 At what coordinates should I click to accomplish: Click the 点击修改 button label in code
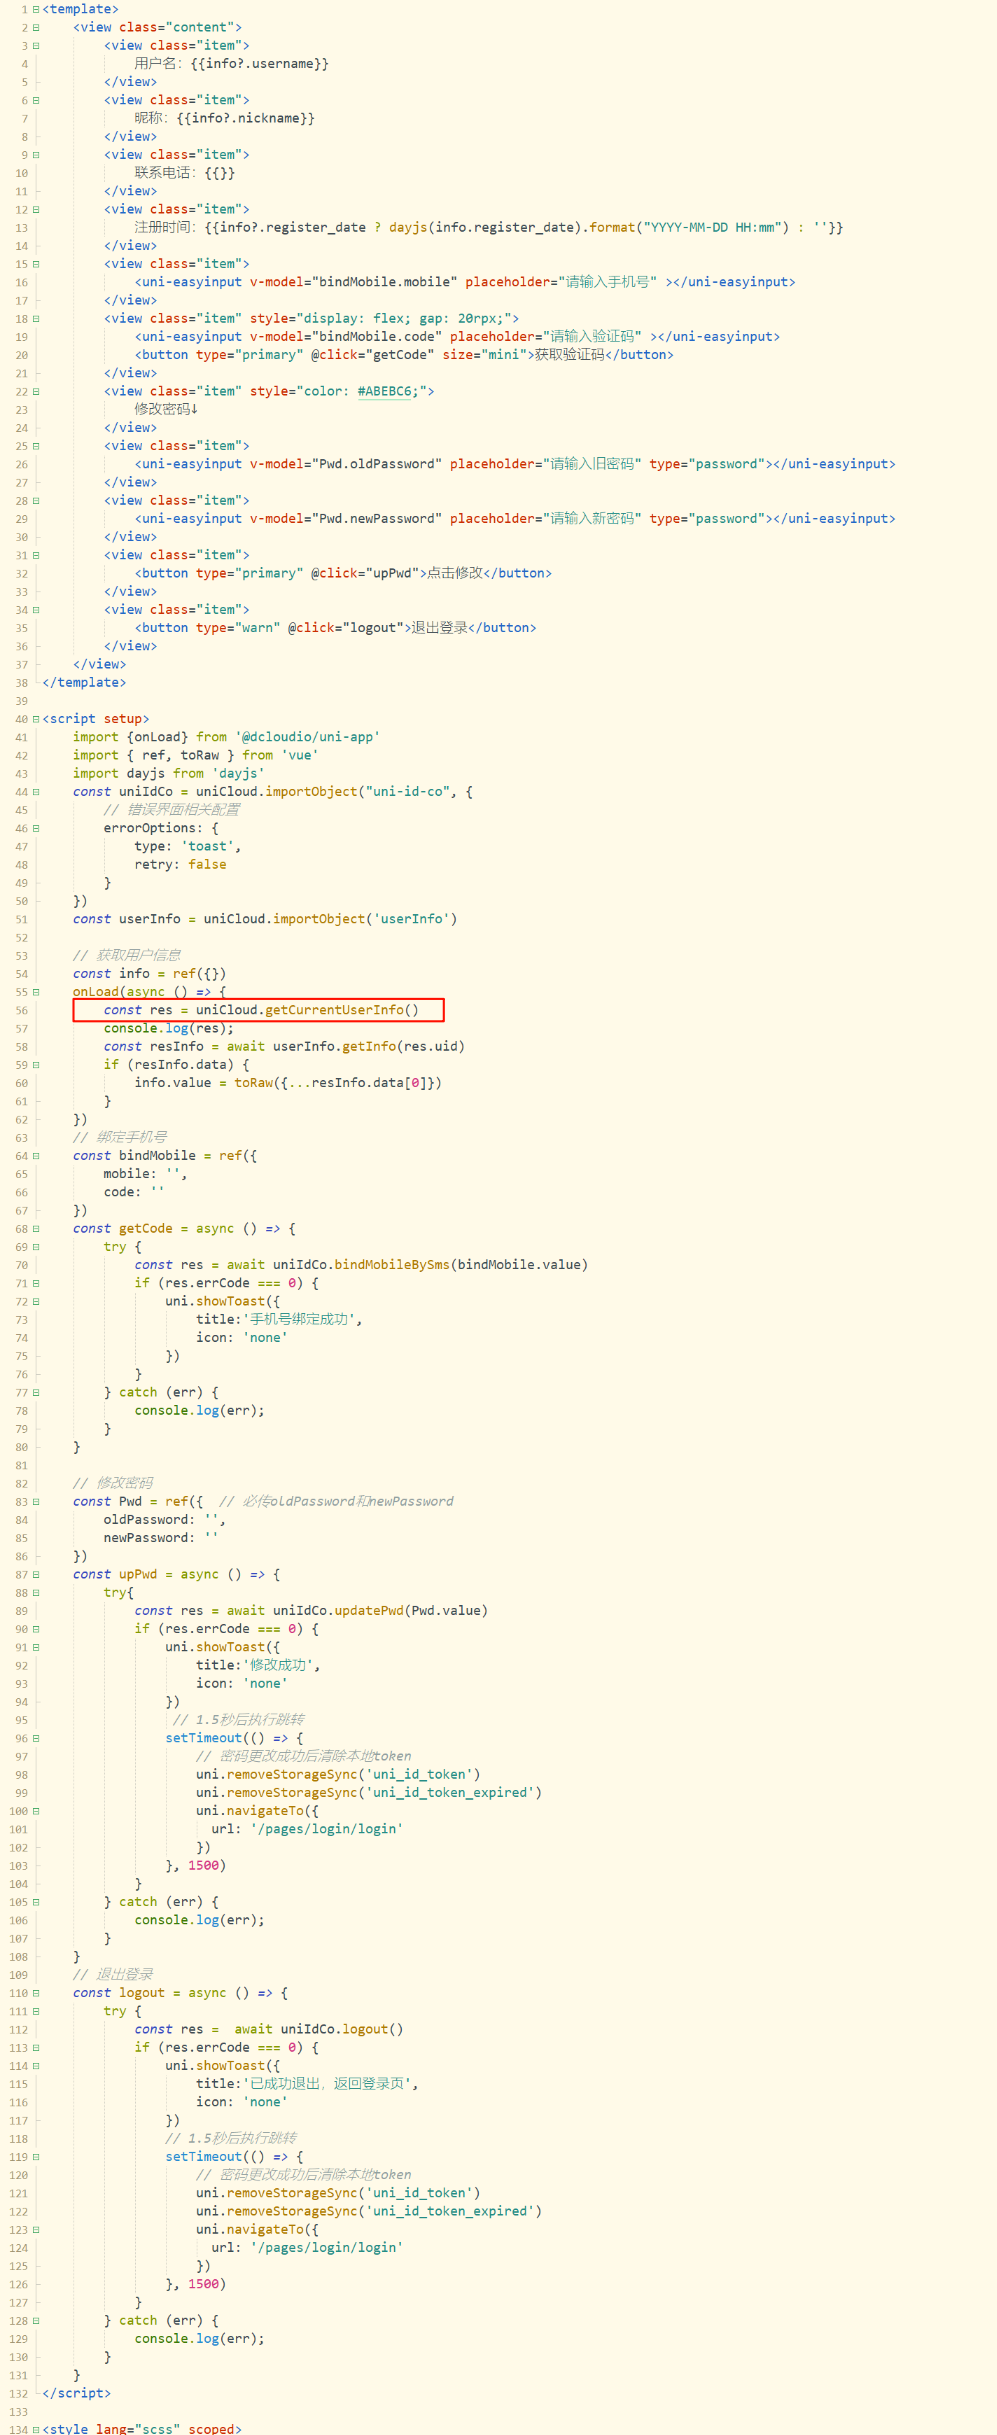[x=454, y=573]
